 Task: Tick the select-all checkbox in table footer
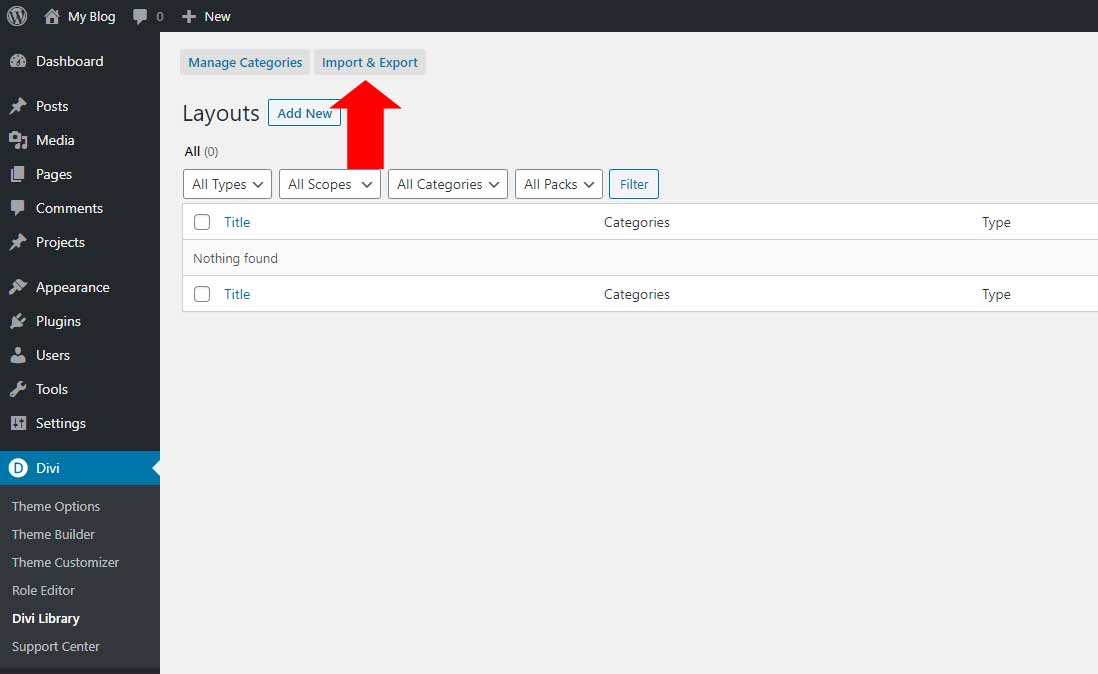202,294
